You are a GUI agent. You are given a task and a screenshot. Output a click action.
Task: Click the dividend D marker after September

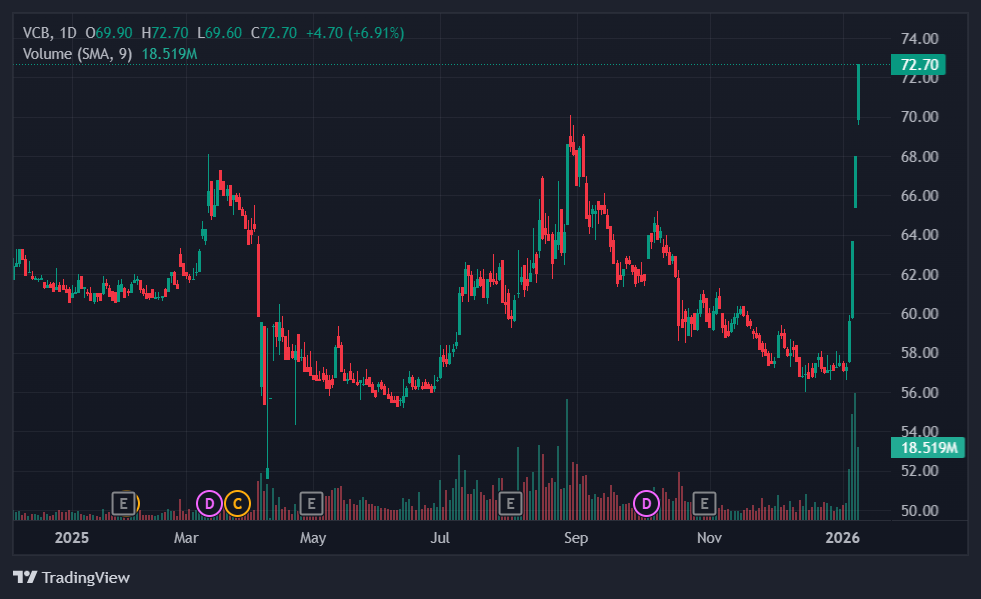(646, 502)
